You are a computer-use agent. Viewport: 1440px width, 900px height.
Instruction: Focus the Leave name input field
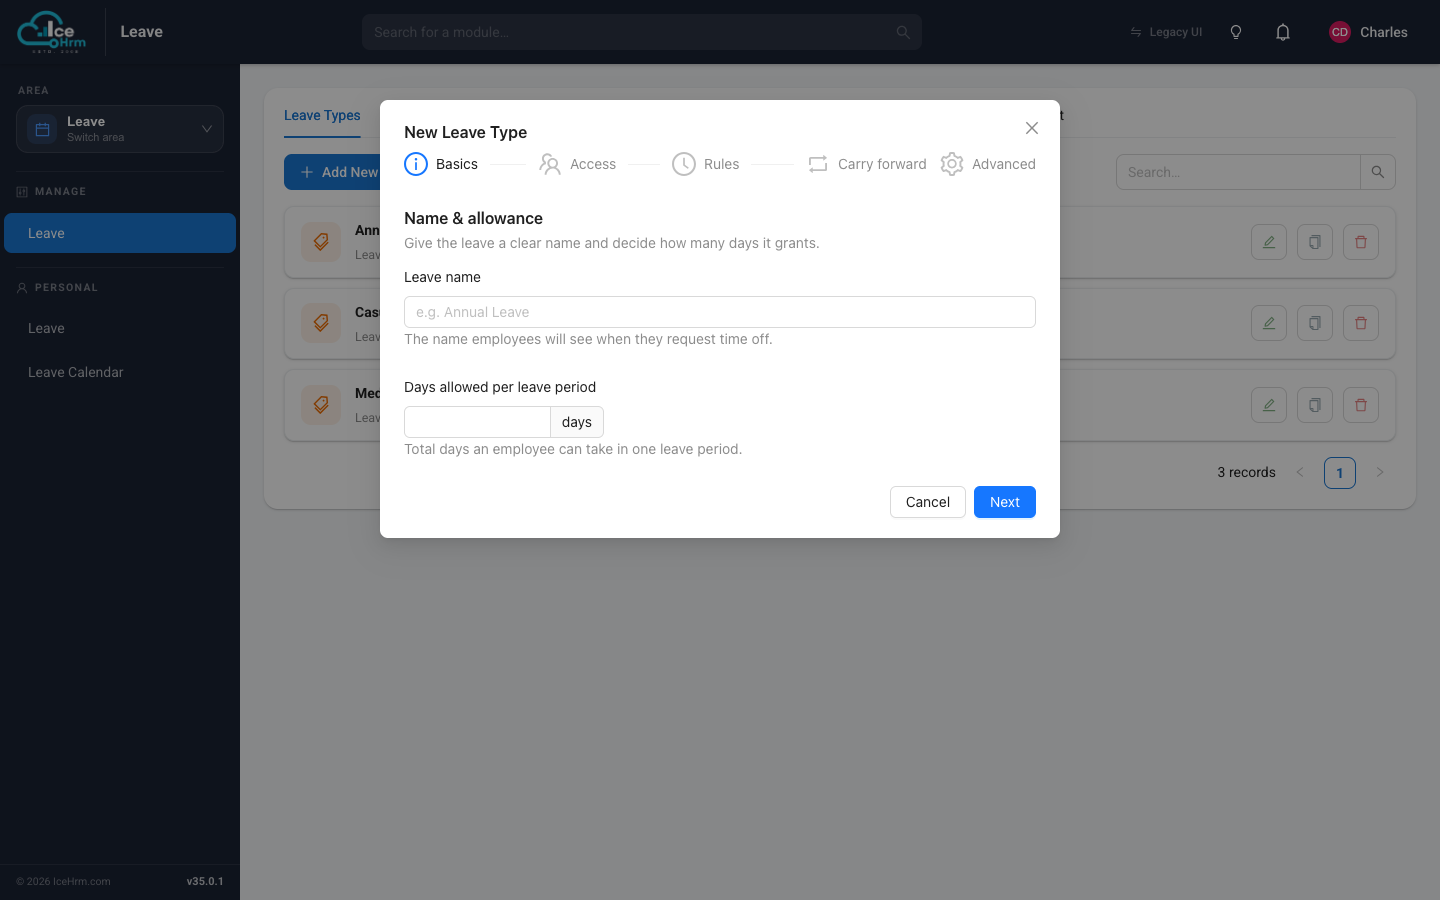[x=720, y=312]
